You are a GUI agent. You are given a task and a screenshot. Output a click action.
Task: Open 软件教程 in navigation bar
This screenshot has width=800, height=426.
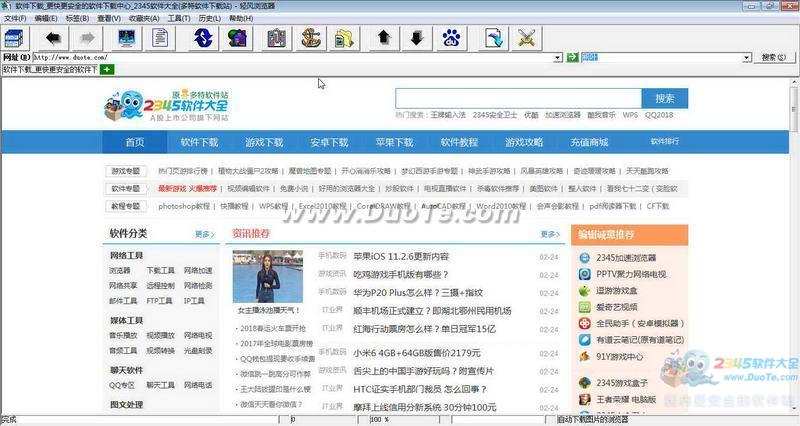pyautogui.click(x=459, y=142)
